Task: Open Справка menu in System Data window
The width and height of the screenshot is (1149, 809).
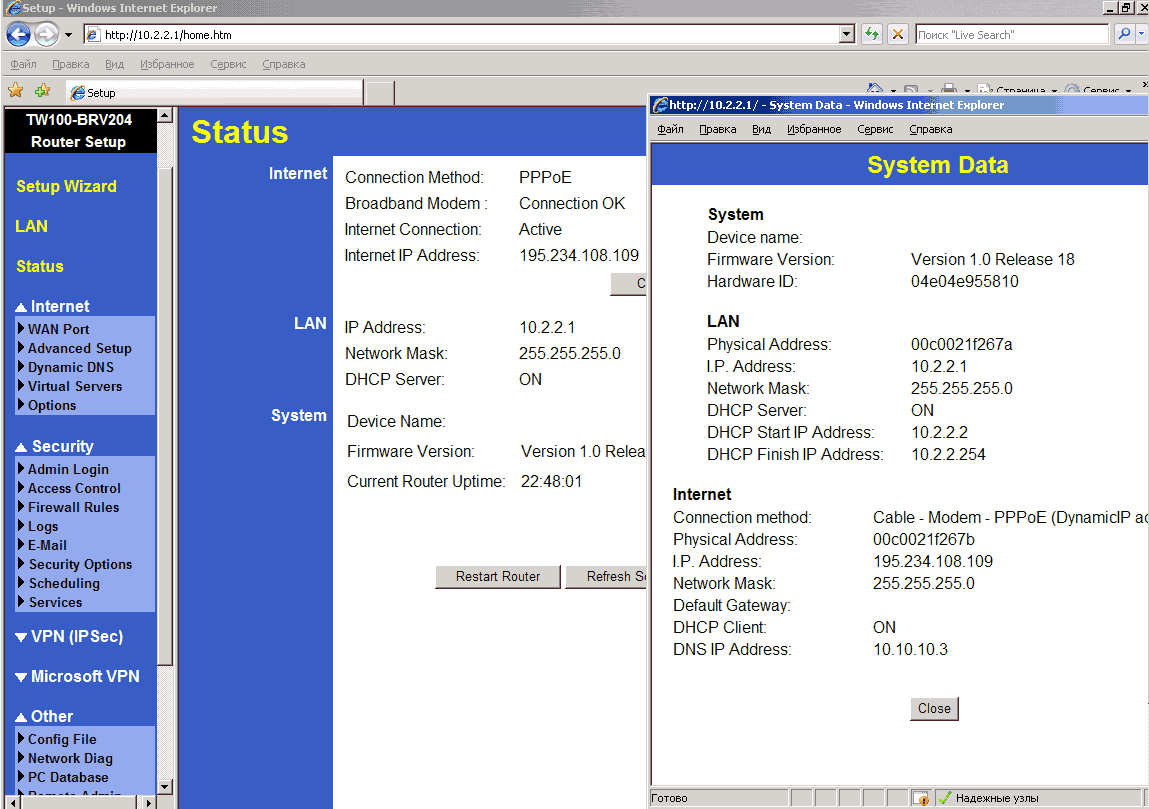Action: coord(931,130)
